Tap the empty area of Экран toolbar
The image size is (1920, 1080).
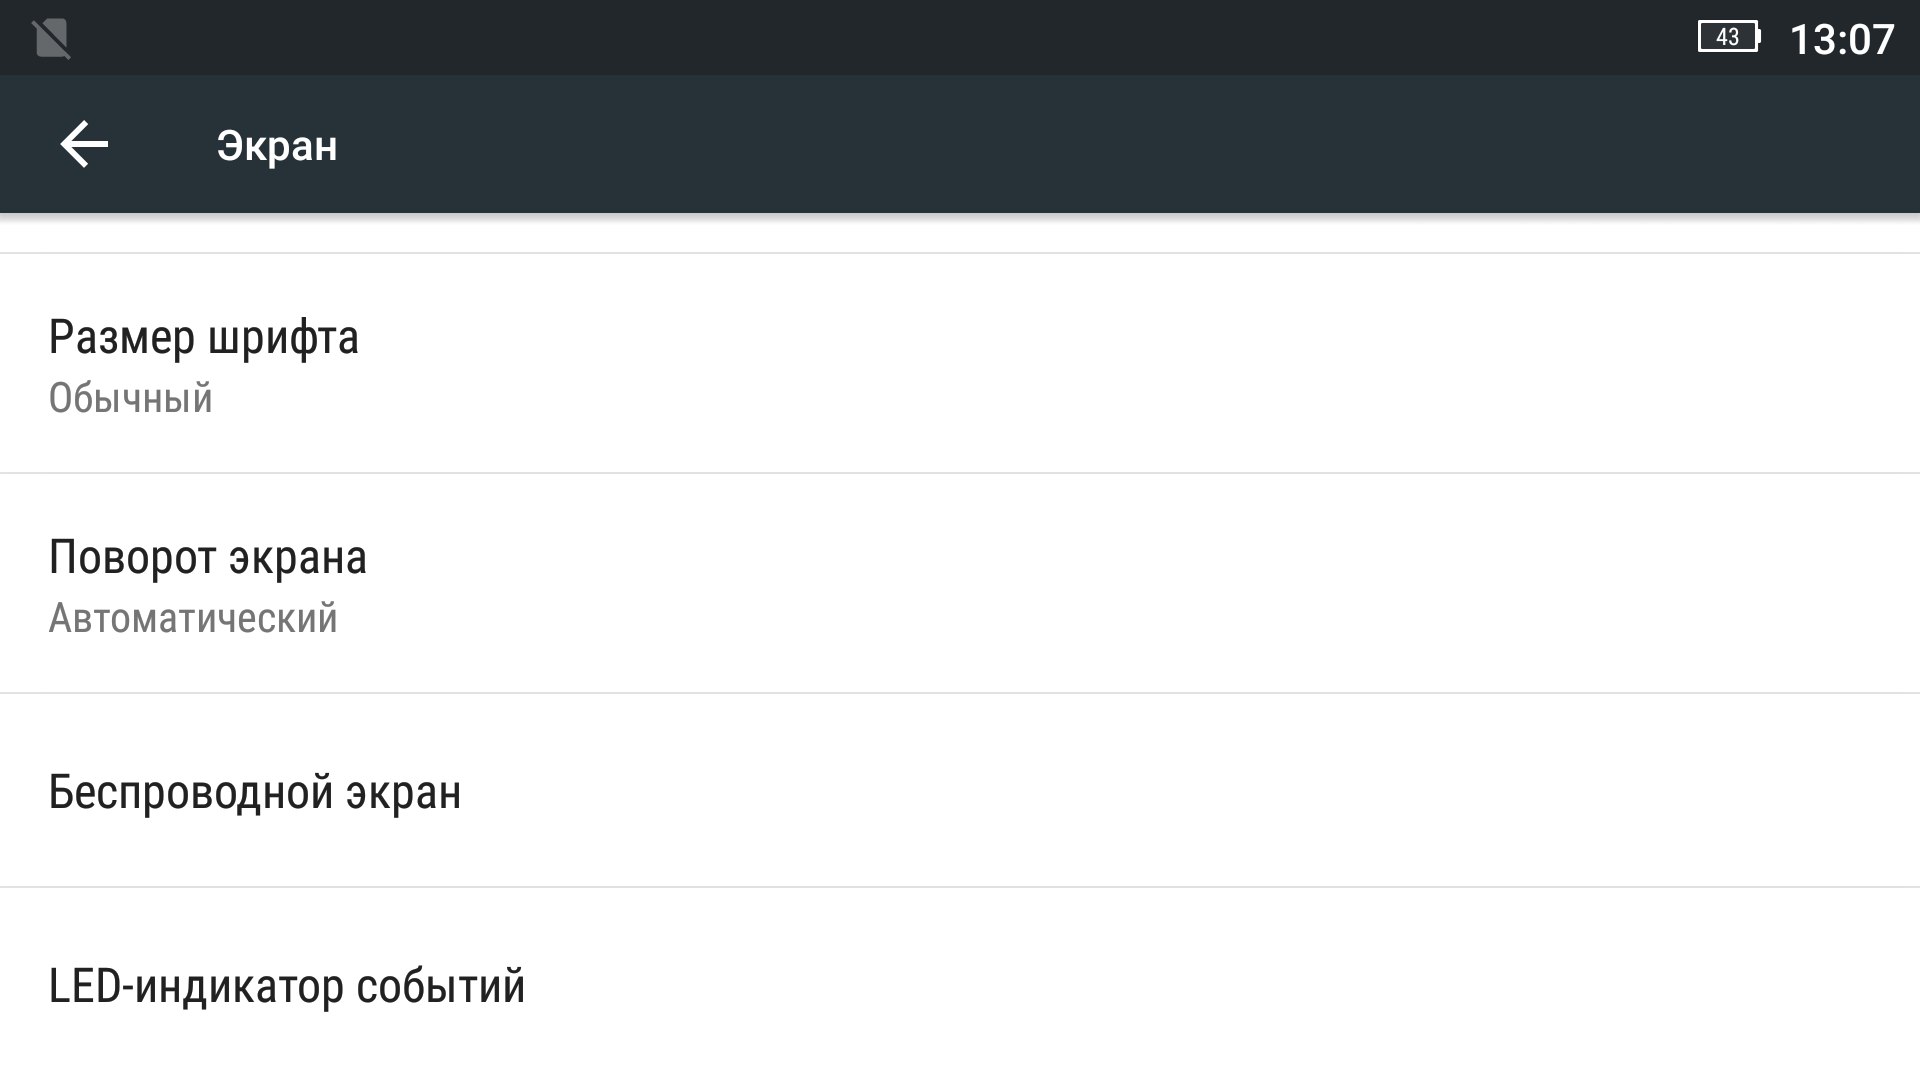click(1100, 145)
